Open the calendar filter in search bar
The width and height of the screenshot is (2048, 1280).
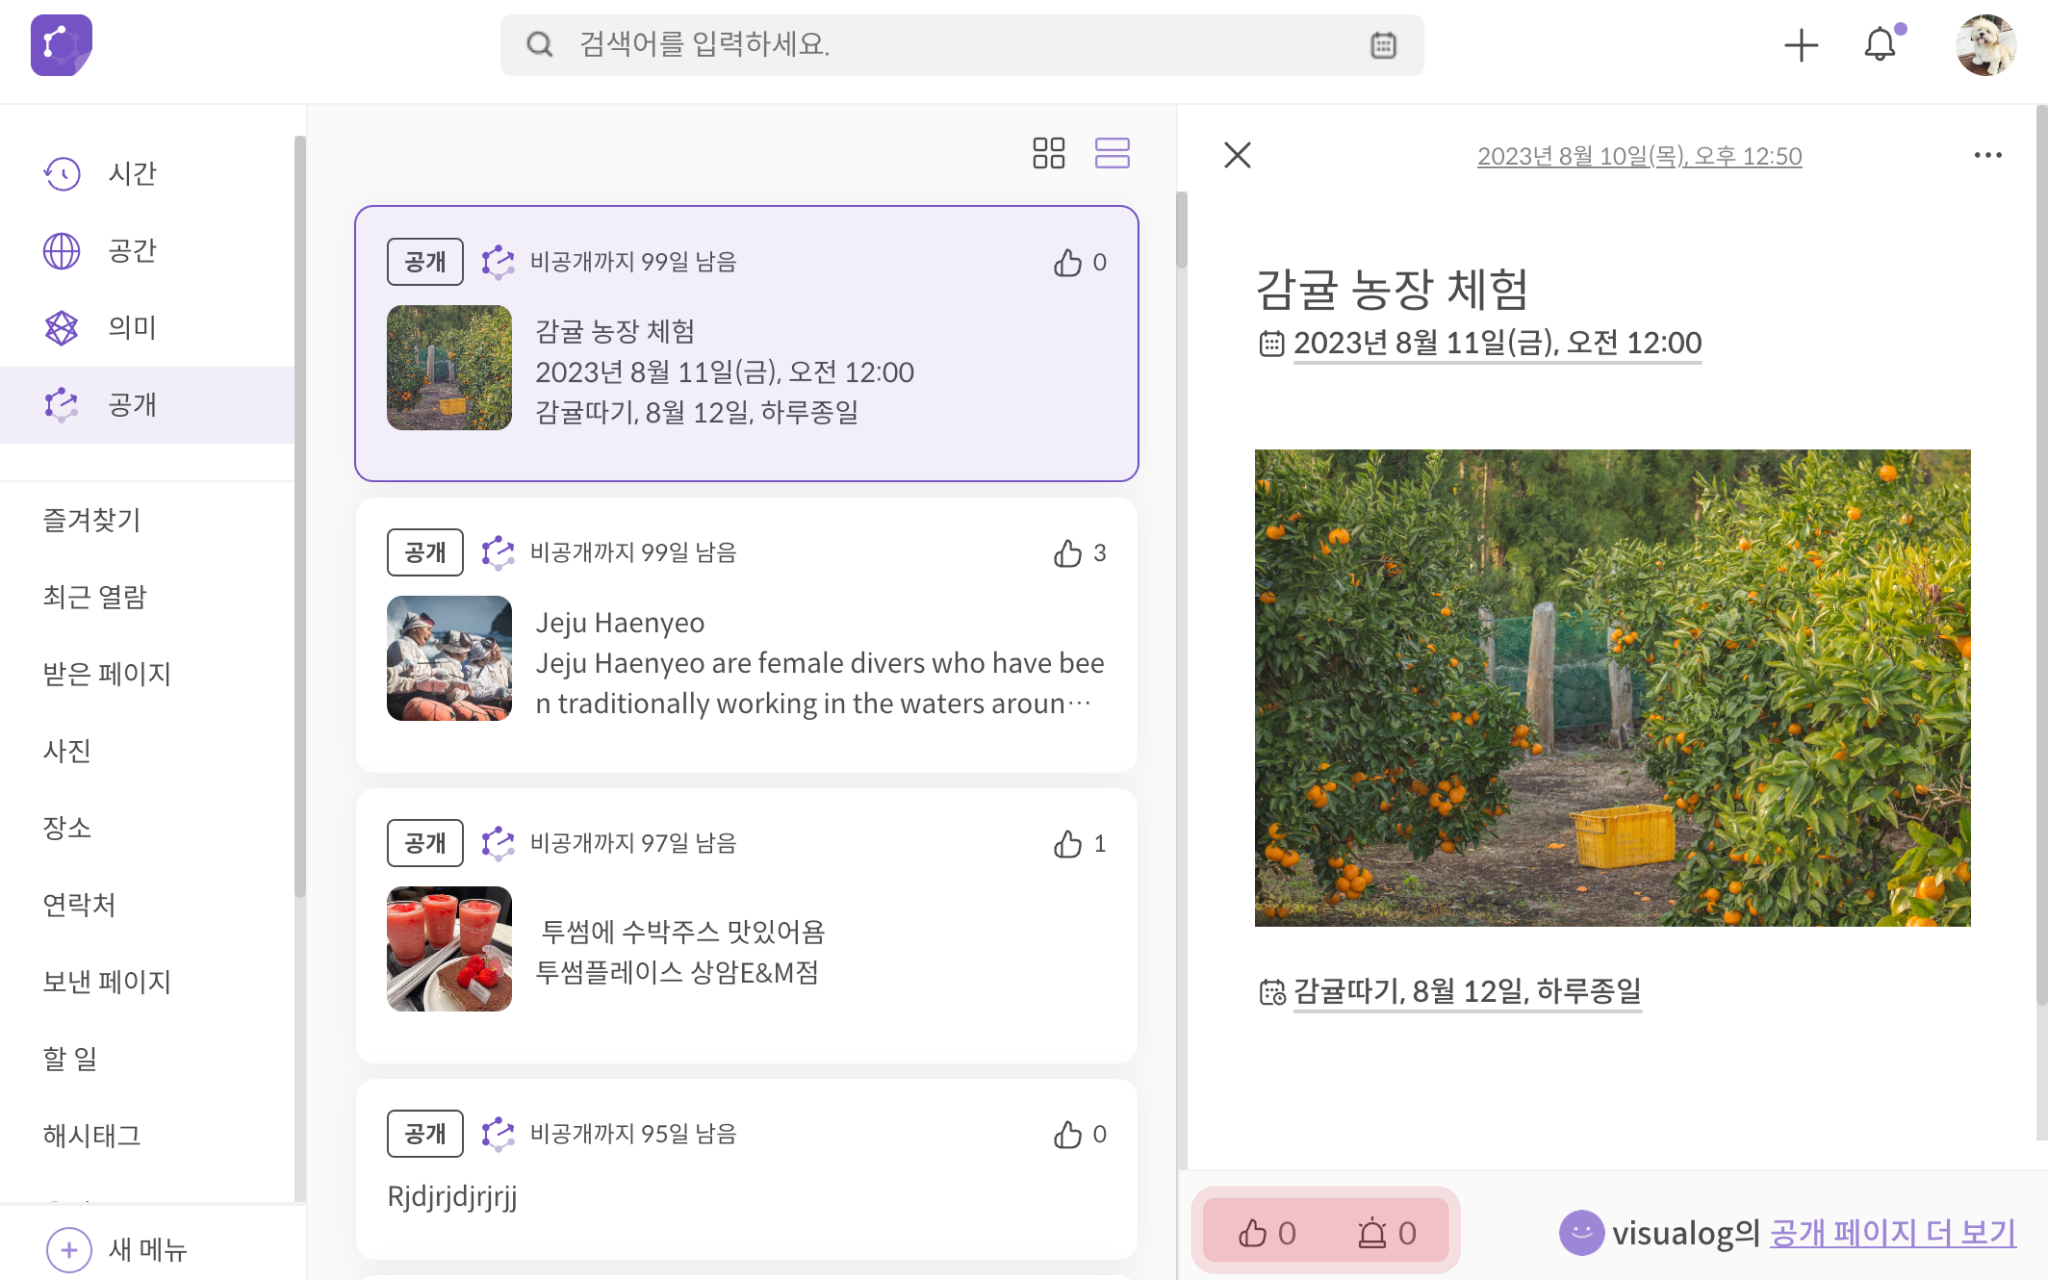[1383, 45]
